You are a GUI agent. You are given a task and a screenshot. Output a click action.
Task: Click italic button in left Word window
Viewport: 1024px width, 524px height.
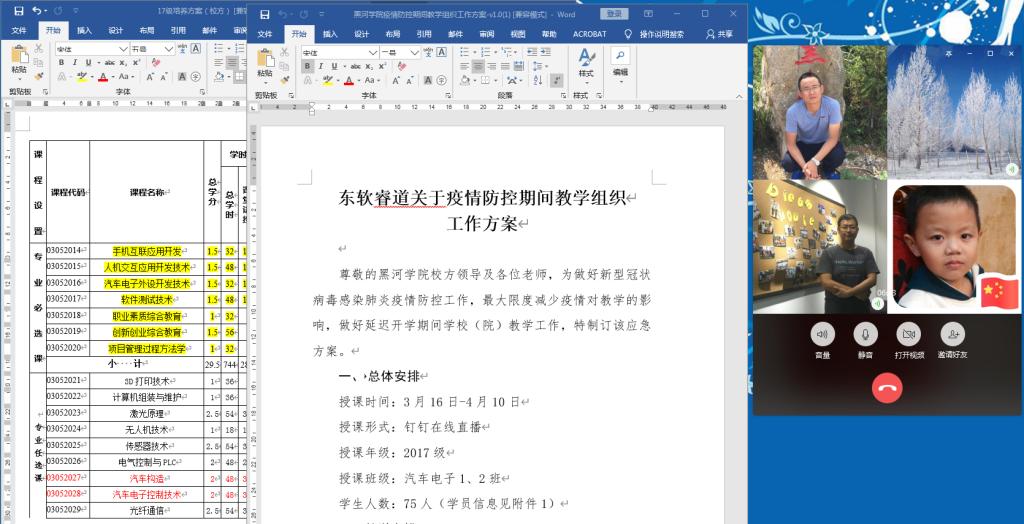click(x=75, y=62)
